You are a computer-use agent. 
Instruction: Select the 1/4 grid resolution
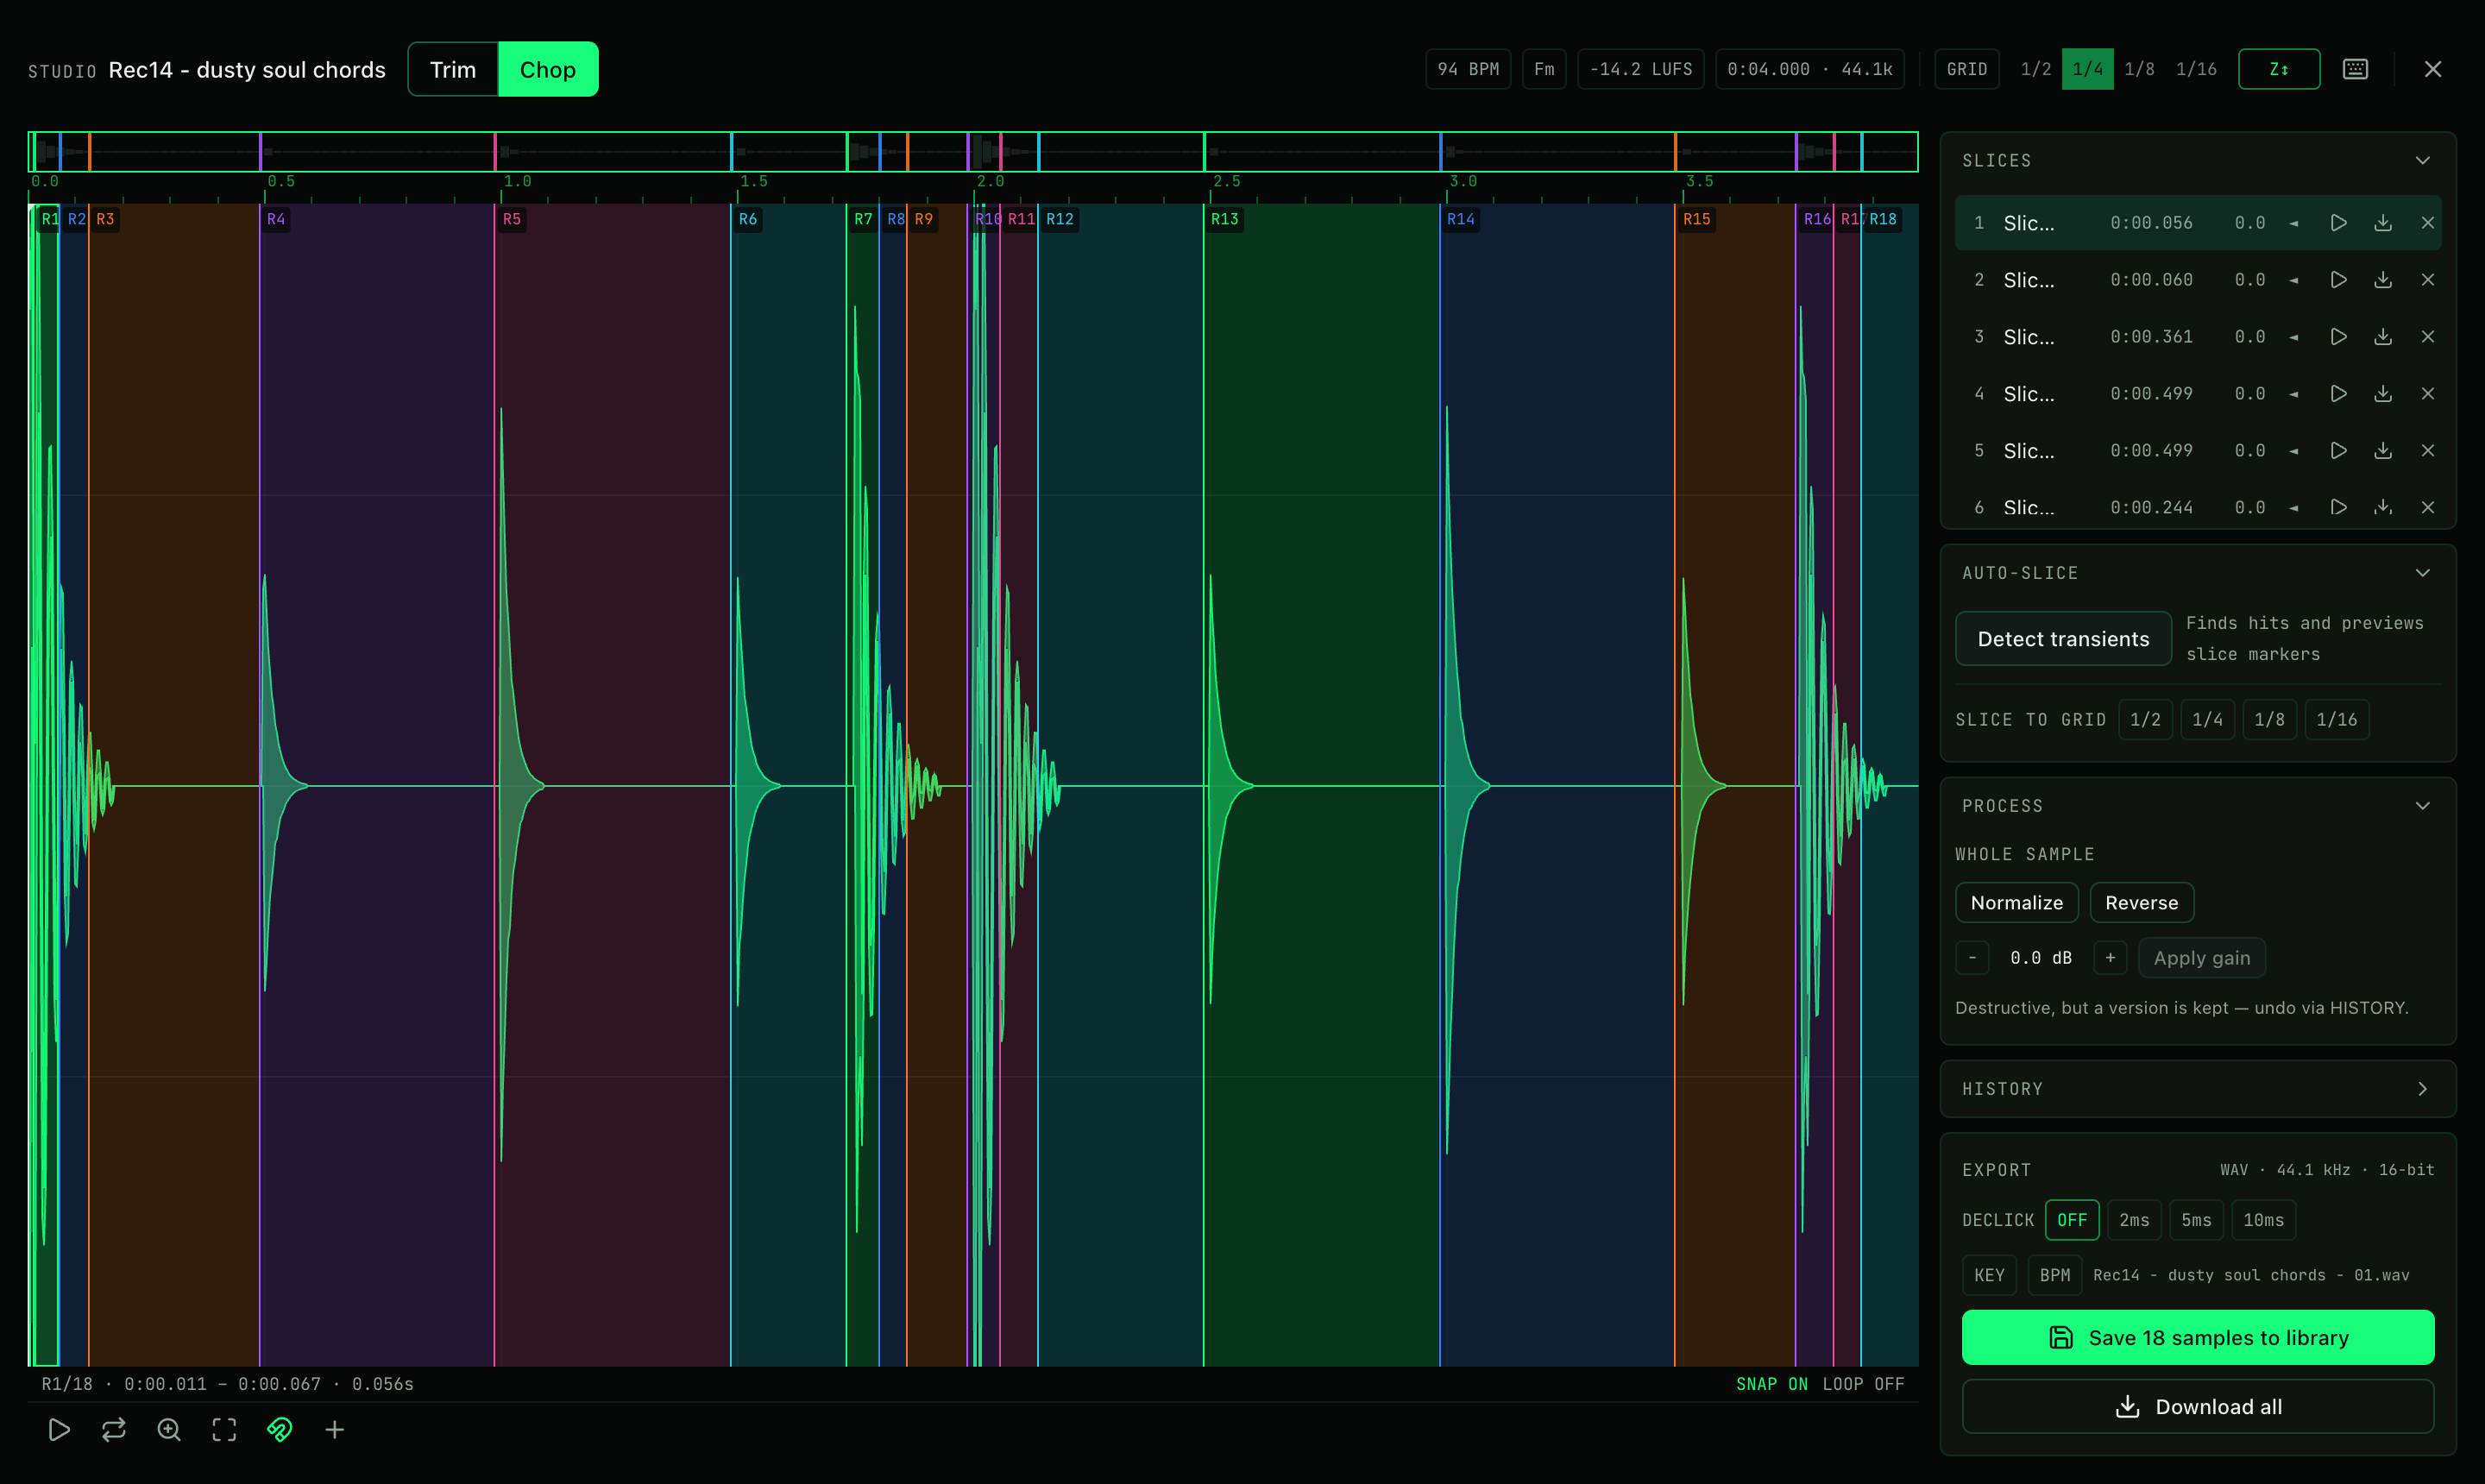[2087, 69]
